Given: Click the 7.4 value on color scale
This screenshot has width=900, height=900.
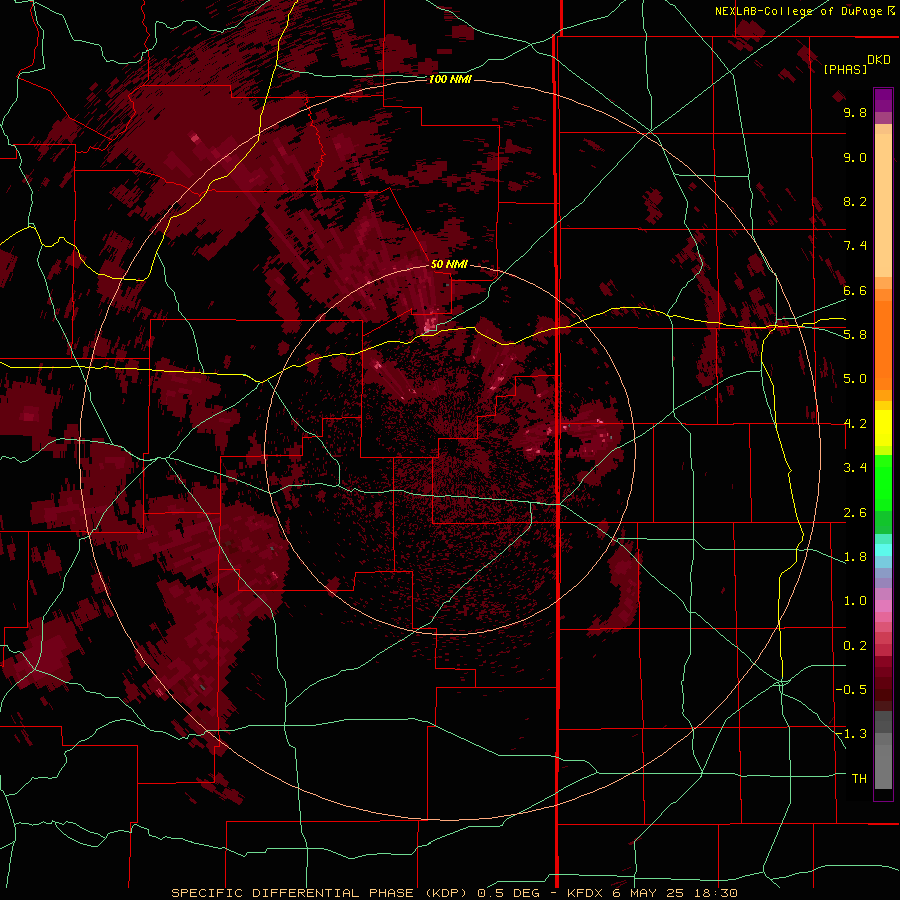Looking at the screenshot, I should [855, 246].
